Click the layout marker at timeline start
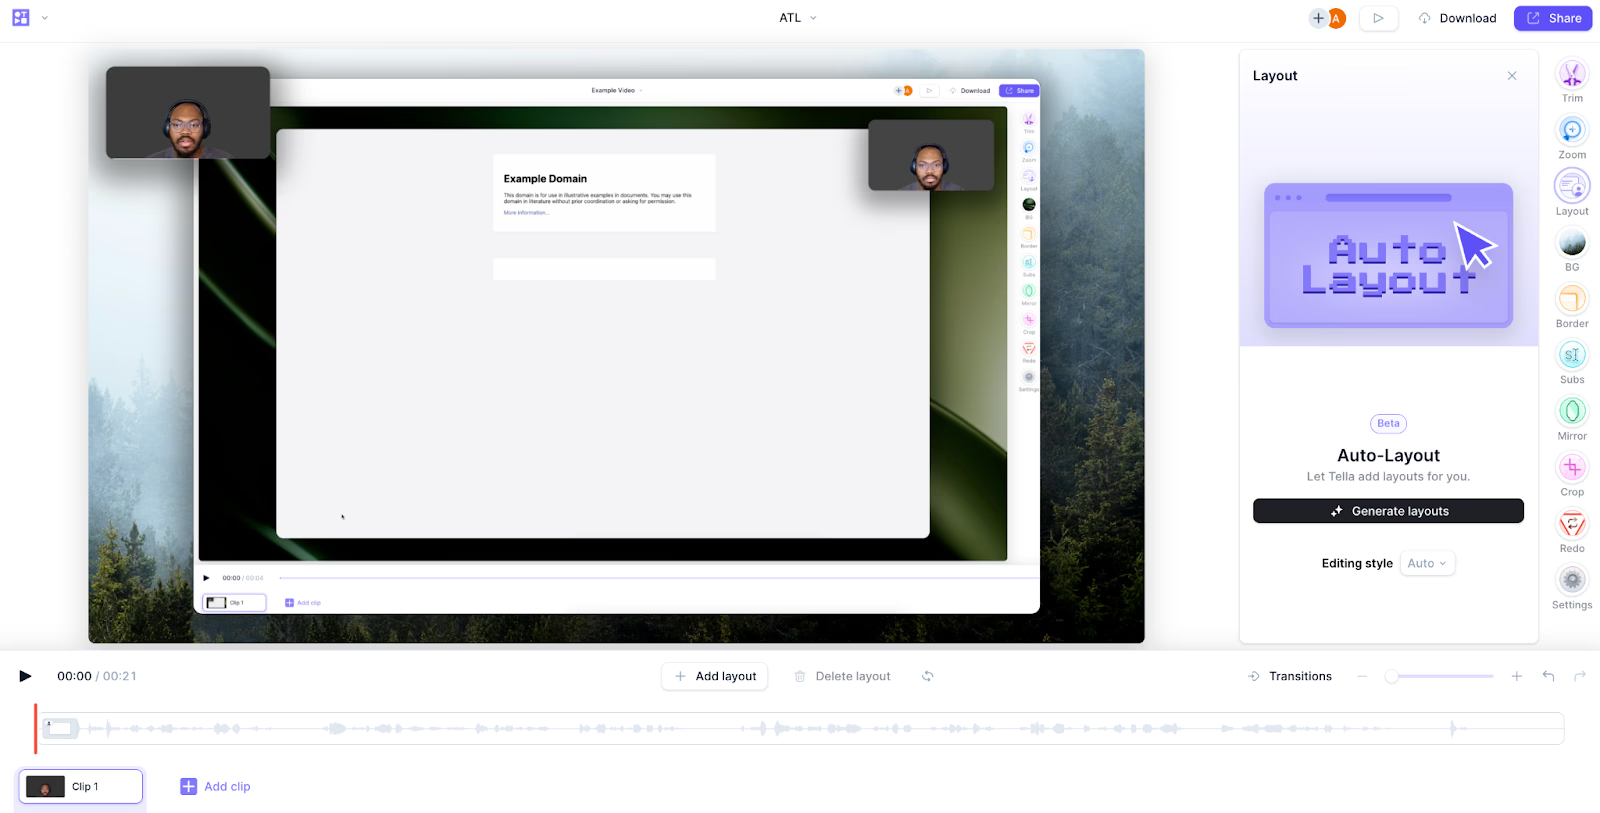The width and height of the screenshot is (1600, 813). [60, 728]
